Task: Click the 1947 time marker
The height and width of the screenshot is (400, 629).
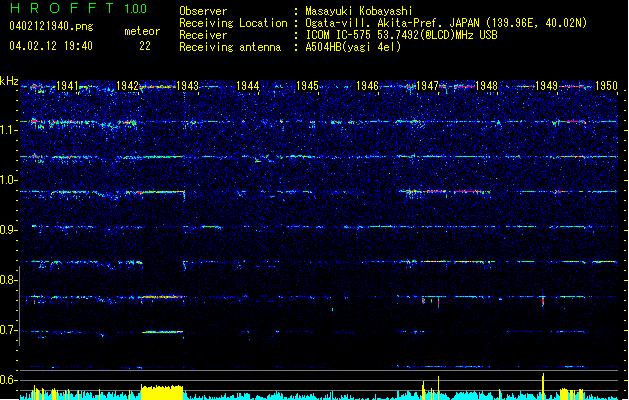Action: click(427, 86)
